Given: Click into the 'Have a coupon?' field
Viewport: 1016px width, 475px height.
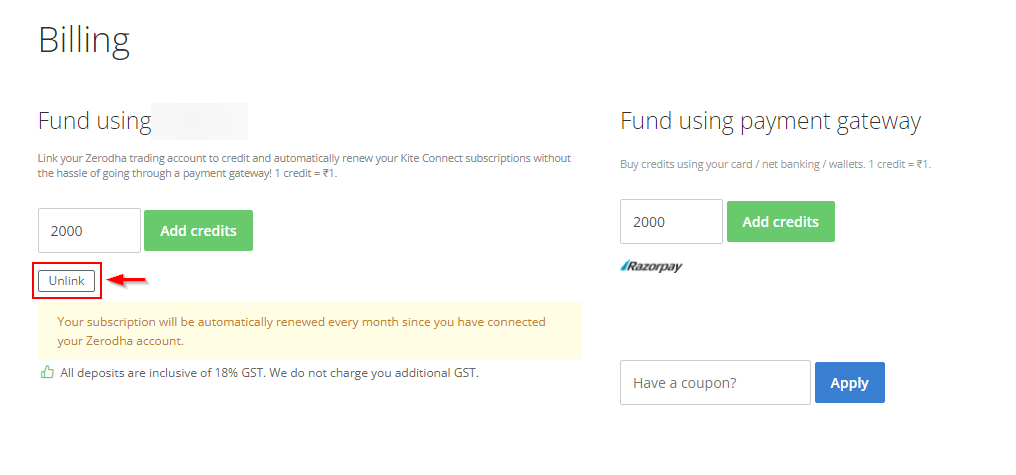Looking at the screenshot, I should 715,382.
